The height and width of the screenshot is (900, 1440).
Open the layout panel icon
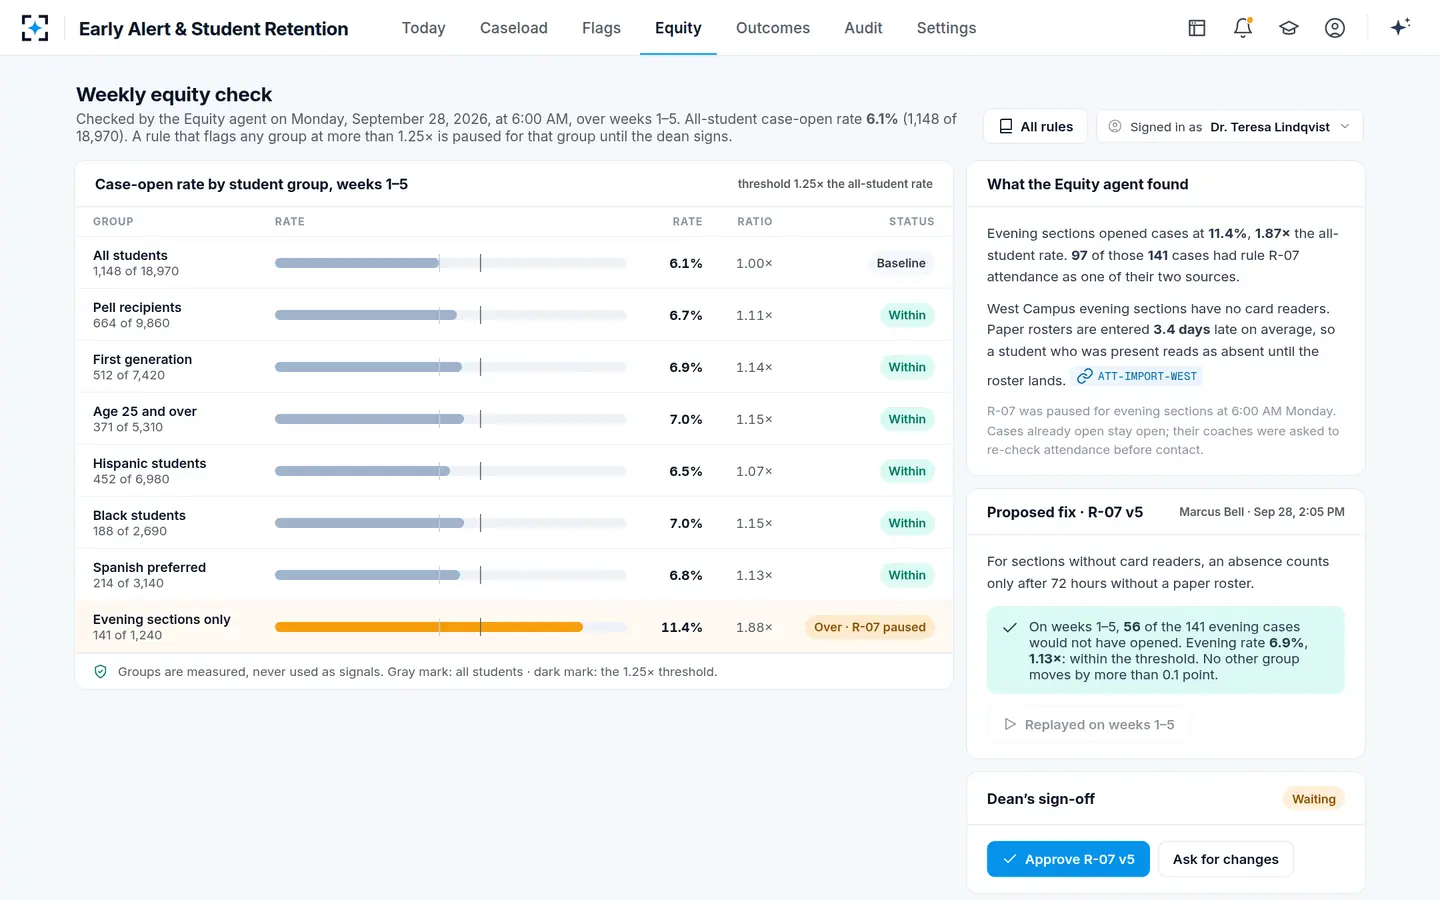(1197, 28)
